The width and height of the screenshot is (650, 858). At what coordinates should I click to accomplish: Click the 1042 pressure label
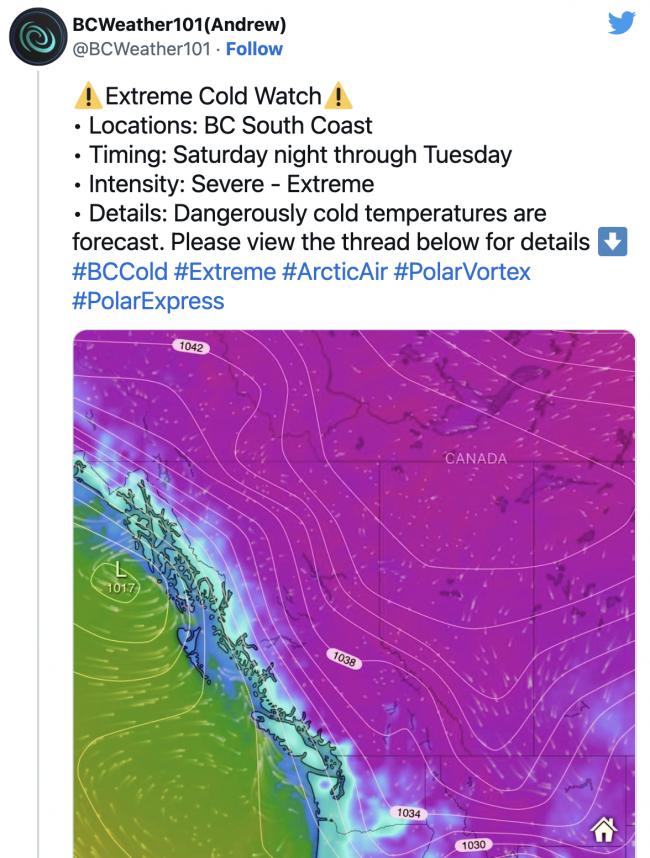(x=191, y=347)
